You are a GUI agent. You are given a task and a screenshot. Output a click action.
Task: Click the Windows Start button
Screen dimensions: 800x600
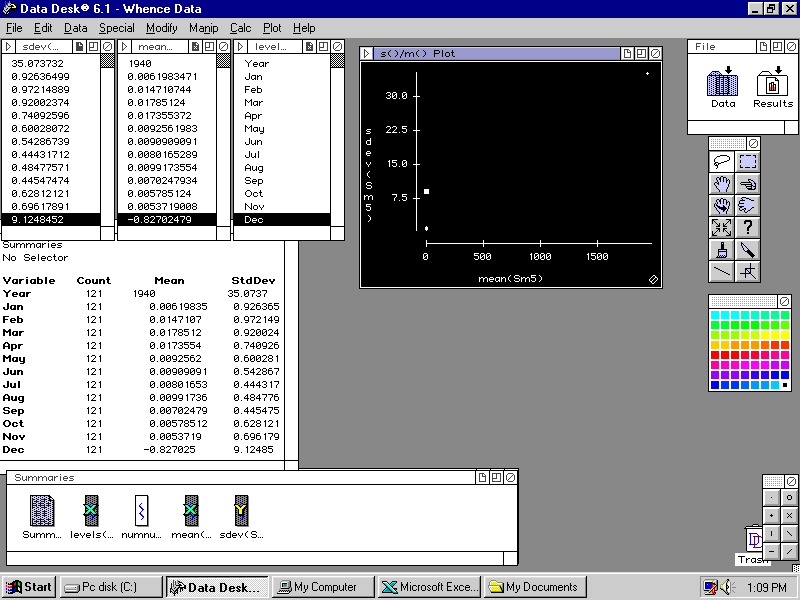point(29,587)
